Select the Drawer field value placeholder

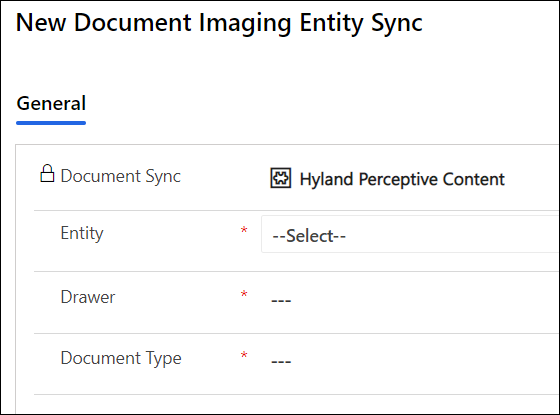click(281, 300)
